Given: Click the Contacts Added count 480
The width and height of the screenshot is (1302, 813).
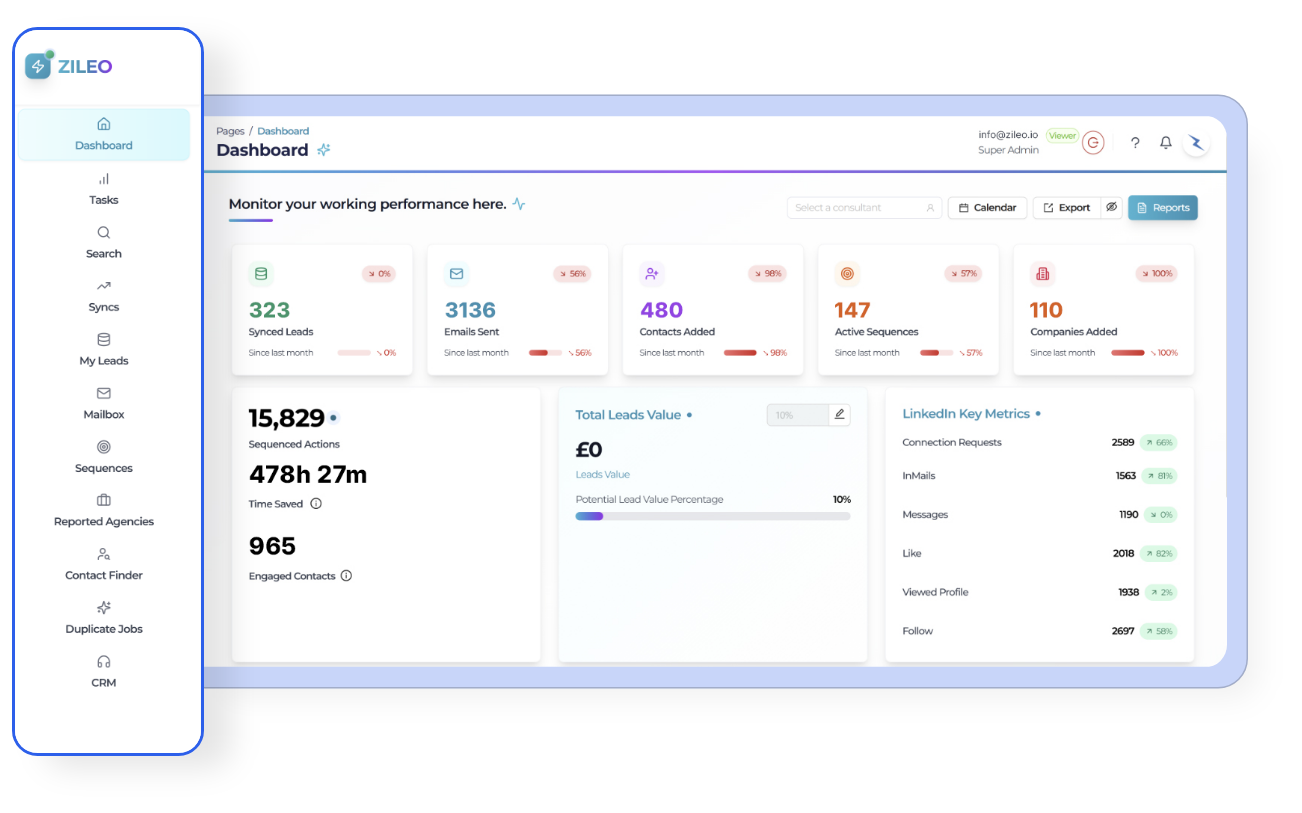Looking at the screenshot, I should point(661,310).
